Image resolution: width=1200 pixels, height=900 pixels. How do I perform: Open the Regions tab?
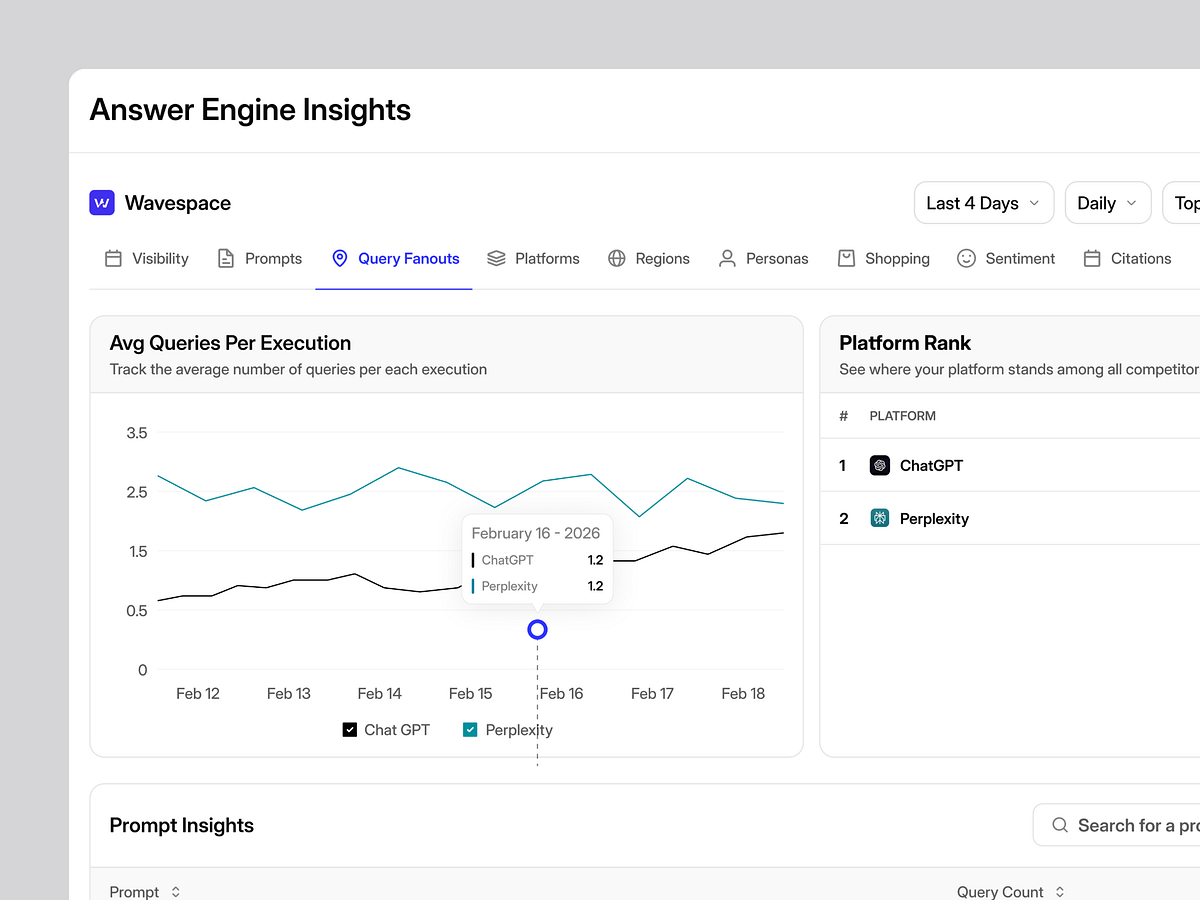tap(649, 258)
